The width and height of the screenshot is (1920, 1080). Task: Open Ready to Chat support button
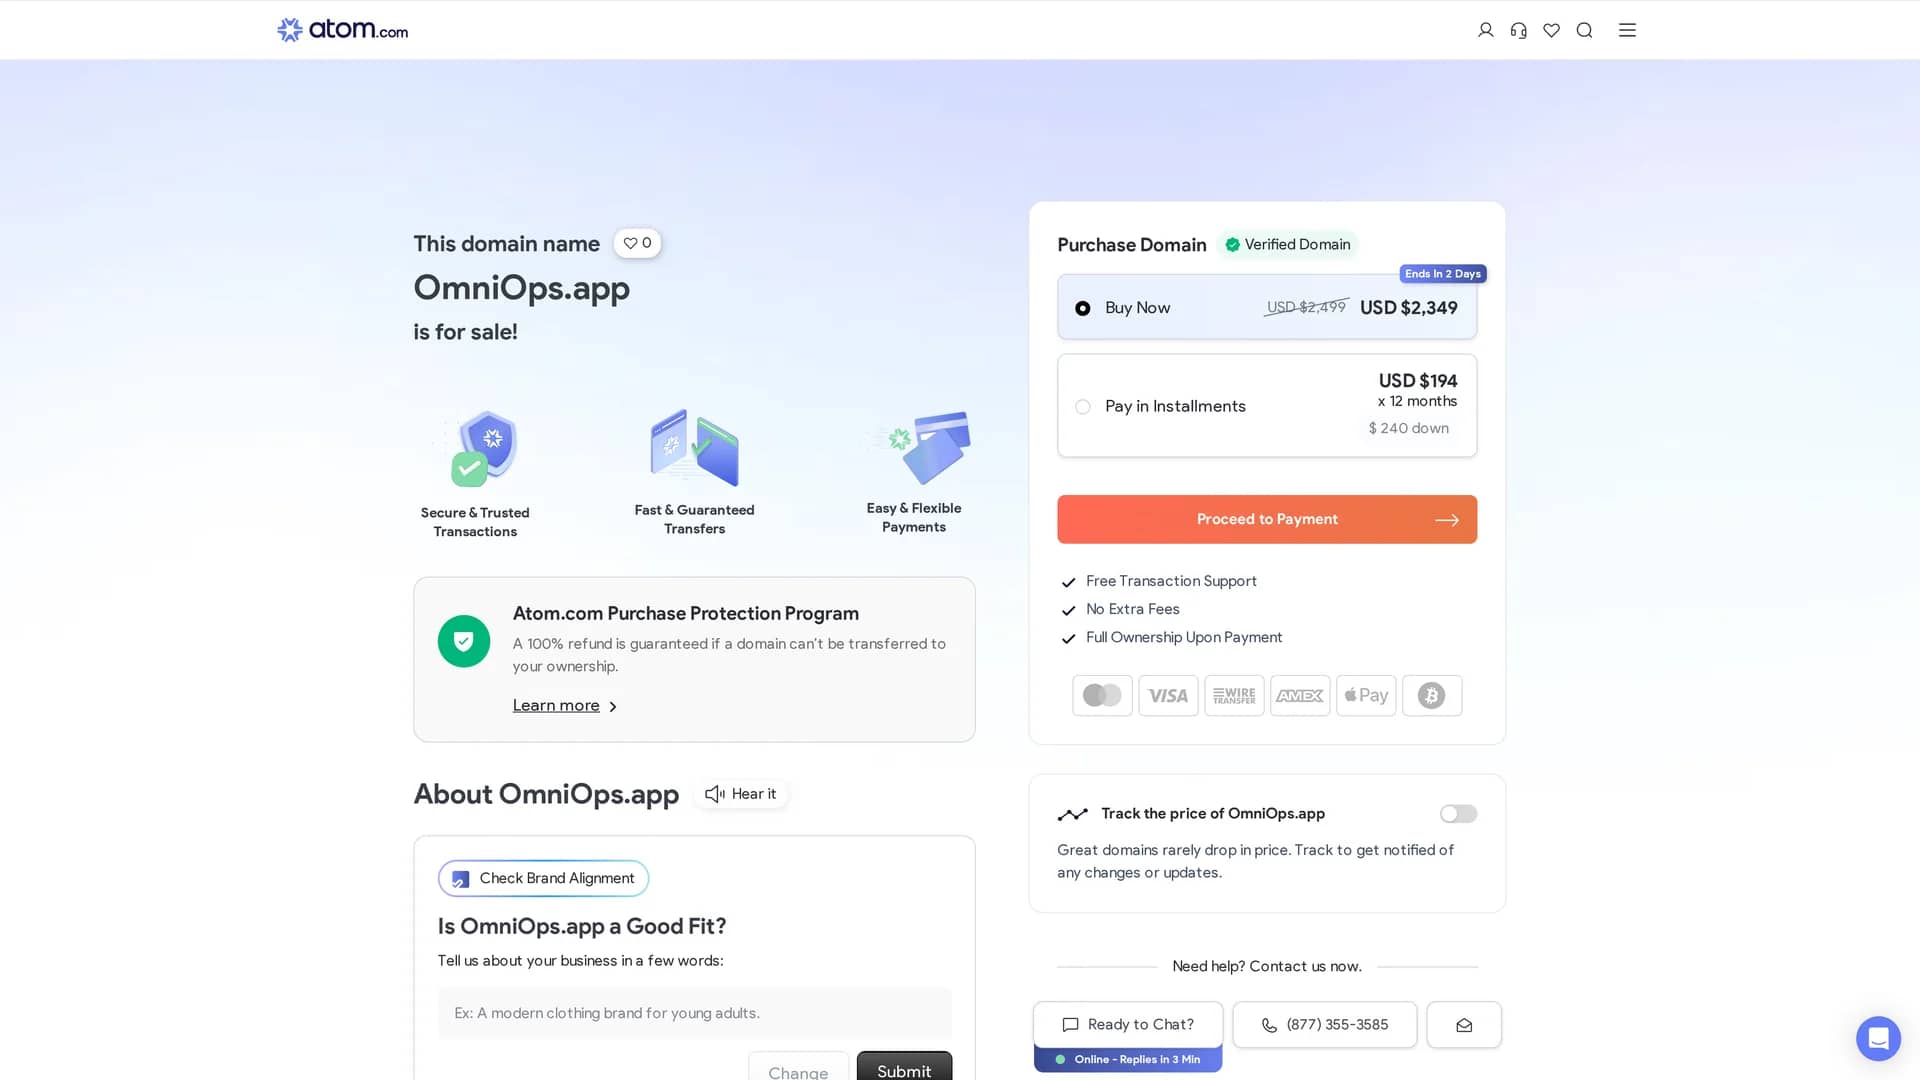(x=1128, y=1024)
